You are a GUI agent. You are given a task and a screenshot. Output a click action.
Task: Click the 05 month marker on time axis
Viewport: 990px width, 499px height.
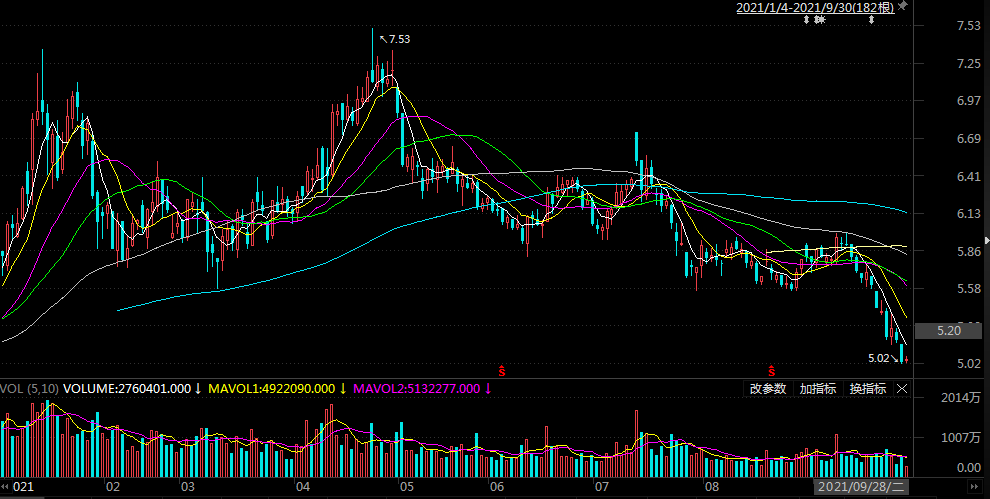tap(406, 487)
